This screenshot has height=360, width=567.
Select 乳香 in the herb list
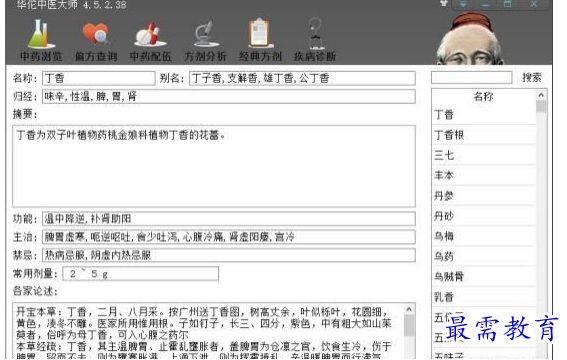point(484,297)
